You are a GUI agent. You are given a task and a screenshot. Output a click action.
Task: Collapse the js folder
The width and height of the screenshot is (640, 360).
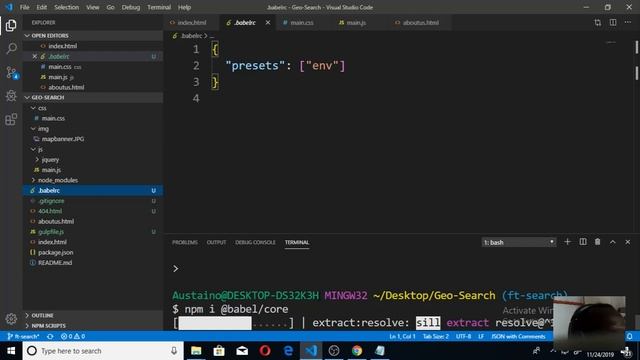coord(93,149)
